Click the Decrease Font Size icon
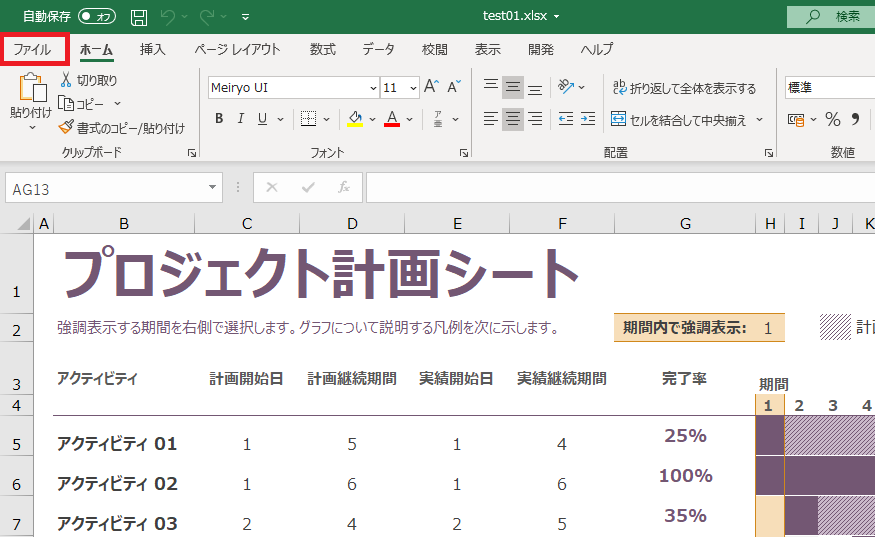 454,87
